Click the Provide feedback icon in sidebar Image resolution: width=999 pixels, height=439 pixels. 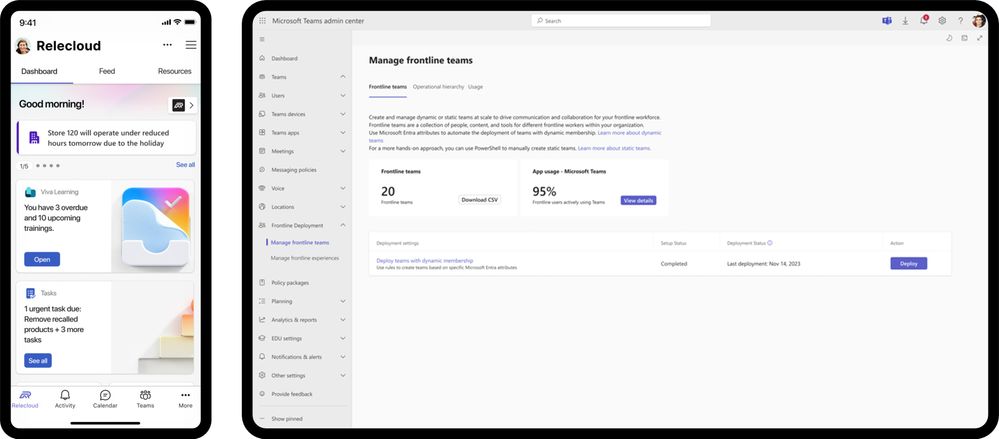coord(262,394)
